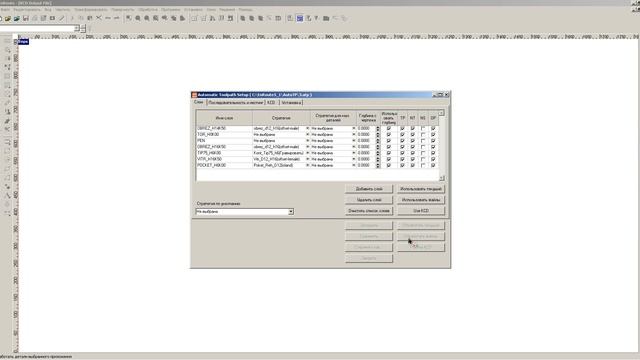Toggle use-depth checkbox for VITR_H16K50 layer
640x360 pixels.
tap(389, 159)
